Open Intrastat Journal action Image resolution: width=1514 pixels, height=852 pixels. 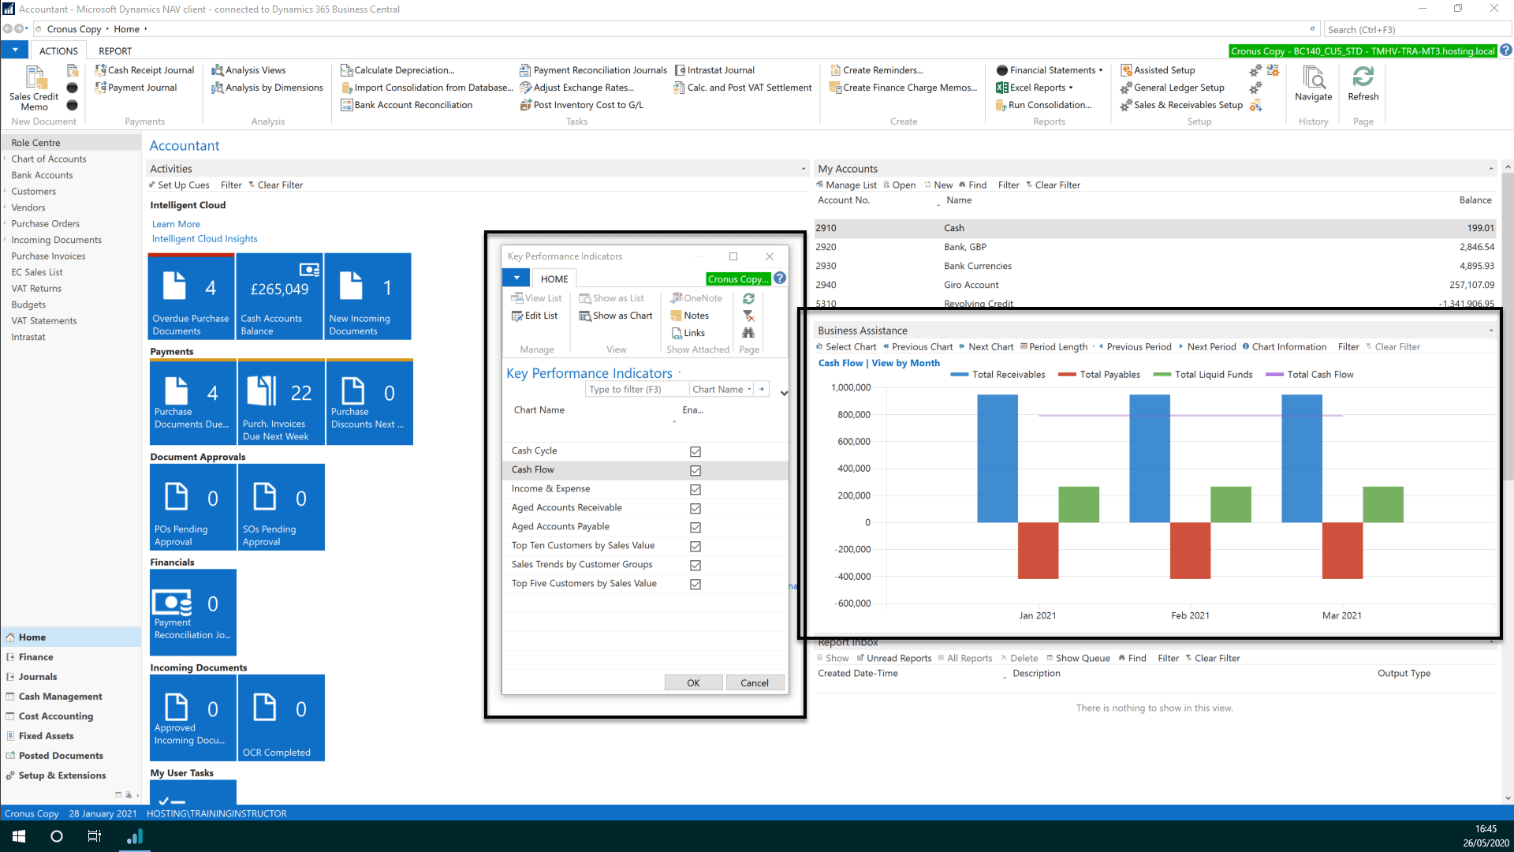pos(714,70)
